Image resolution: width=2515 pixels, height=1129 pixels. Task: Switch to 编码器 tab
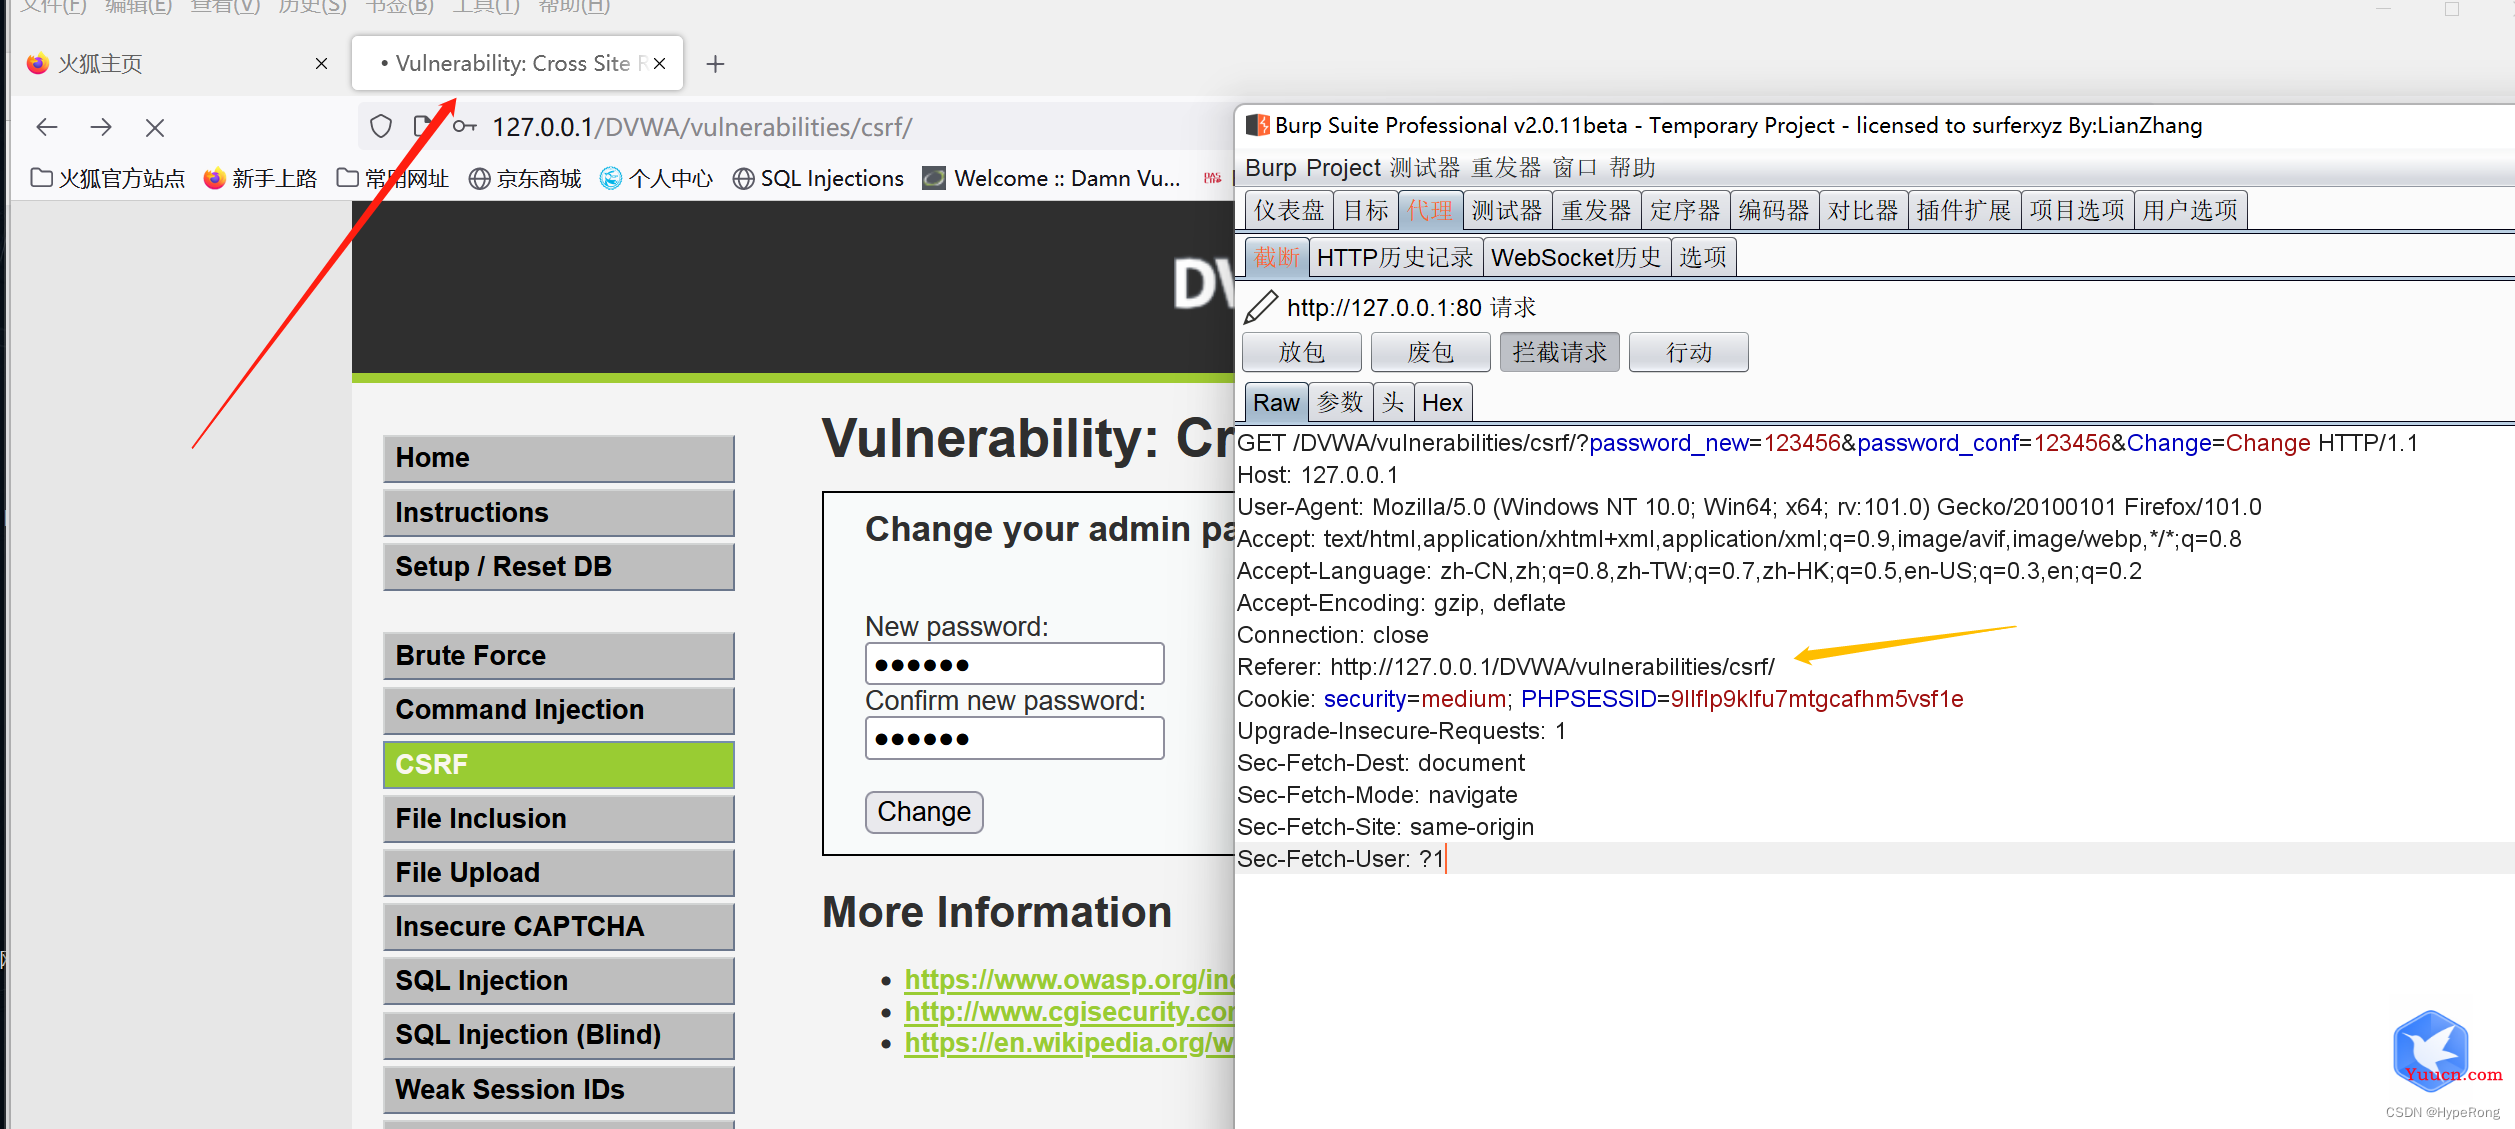click(x=1774, y=210)
